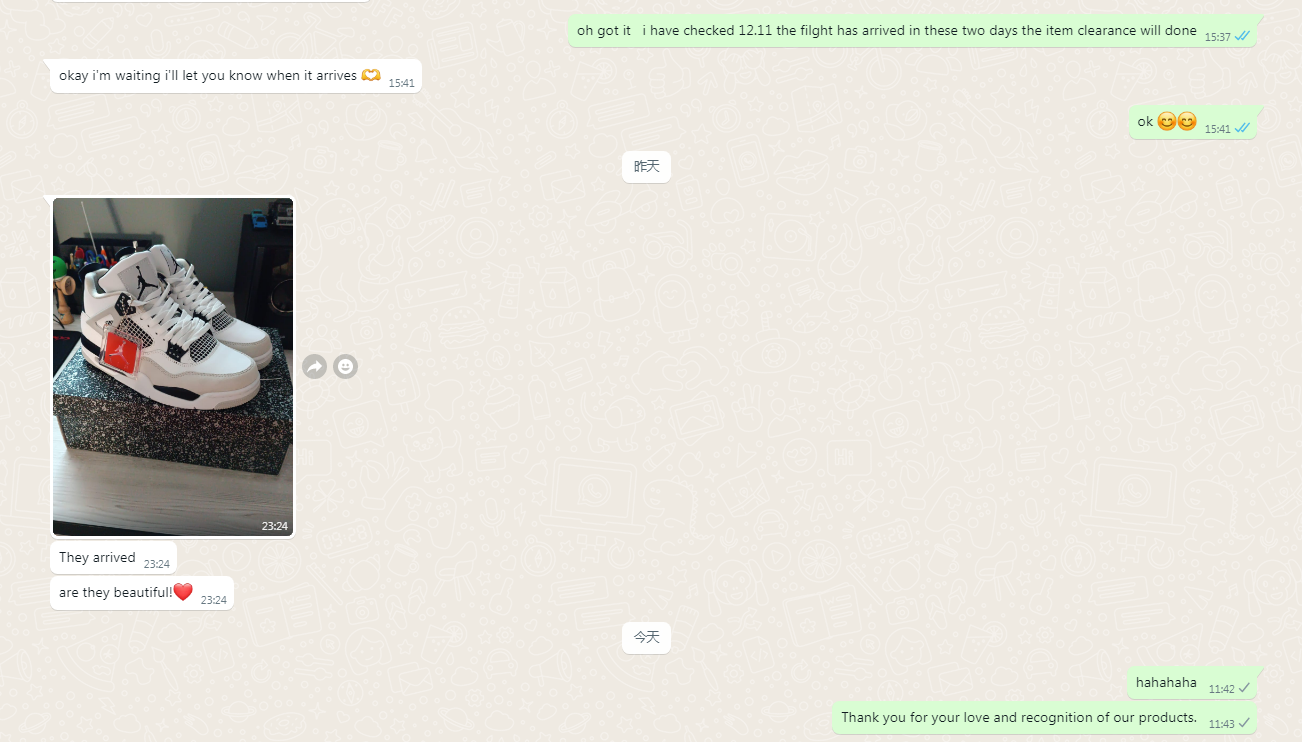Click the double check mark at 15:41
Viewport: 1302px width, 742px height.
(x=1242, y=128)
